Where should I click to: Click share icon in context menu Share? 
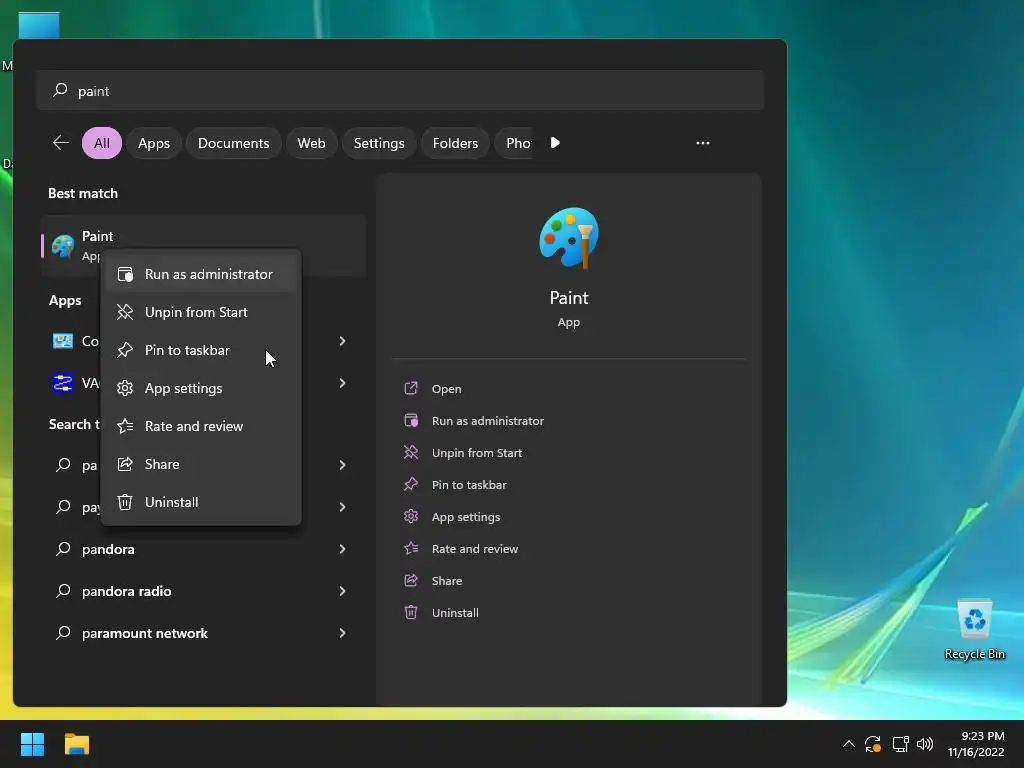click(x=125, y=464)
